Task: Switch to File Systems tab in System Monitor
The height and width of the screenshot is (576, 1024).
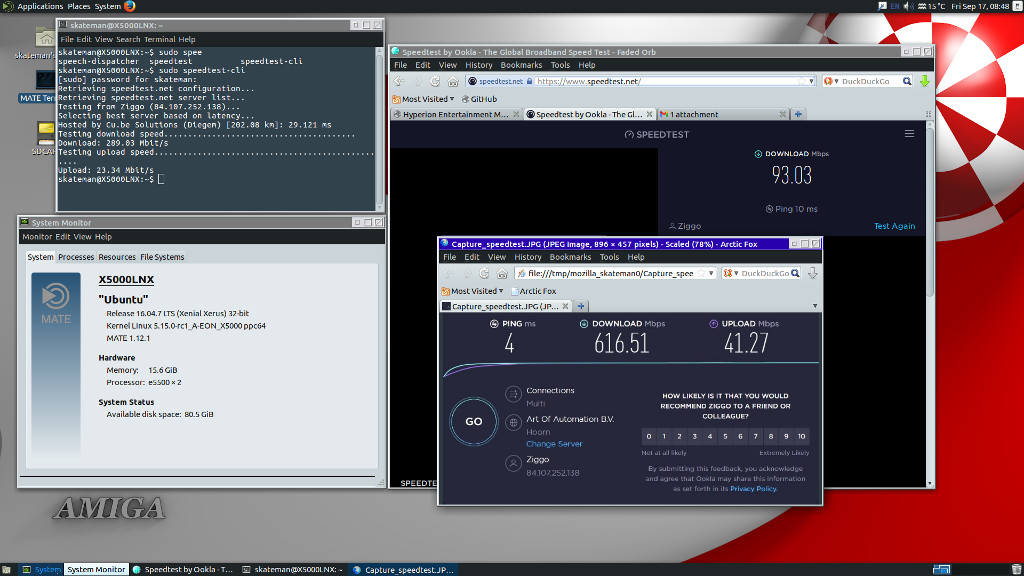Action: tap(162, 257)
